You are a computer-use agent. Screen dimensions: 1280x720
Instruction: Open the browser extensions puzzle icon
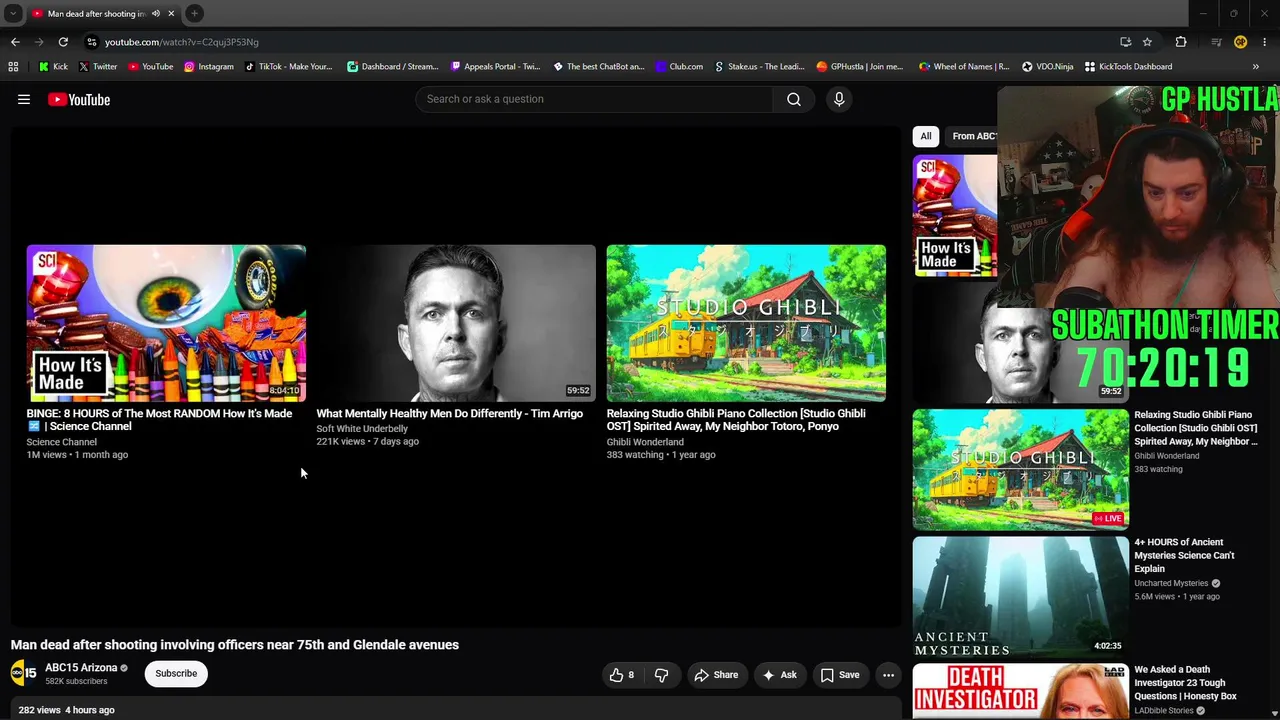(1181, 42)
